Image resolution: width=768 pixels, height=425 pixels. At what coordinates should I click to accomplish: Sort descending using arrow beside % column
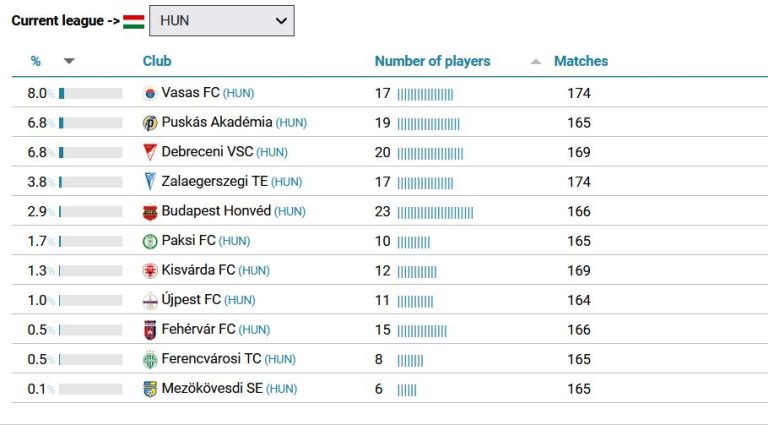click(69, 61)
